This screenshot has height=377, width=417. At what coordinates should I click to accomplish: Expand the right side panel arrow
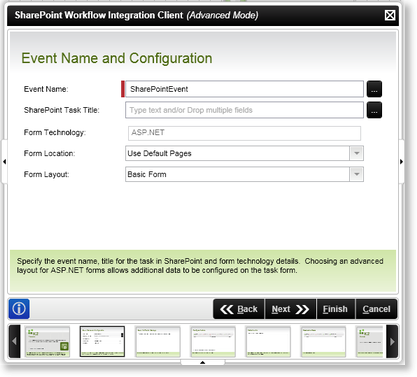click(401, 162)
